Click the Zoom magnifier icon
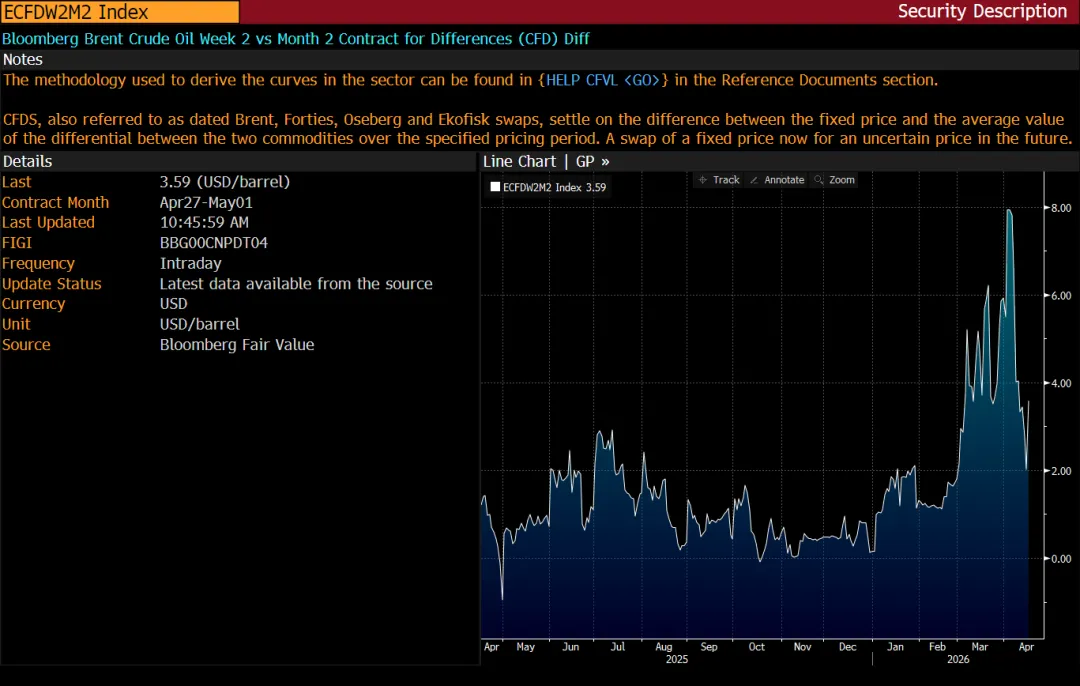 click(x=818, y=180)
